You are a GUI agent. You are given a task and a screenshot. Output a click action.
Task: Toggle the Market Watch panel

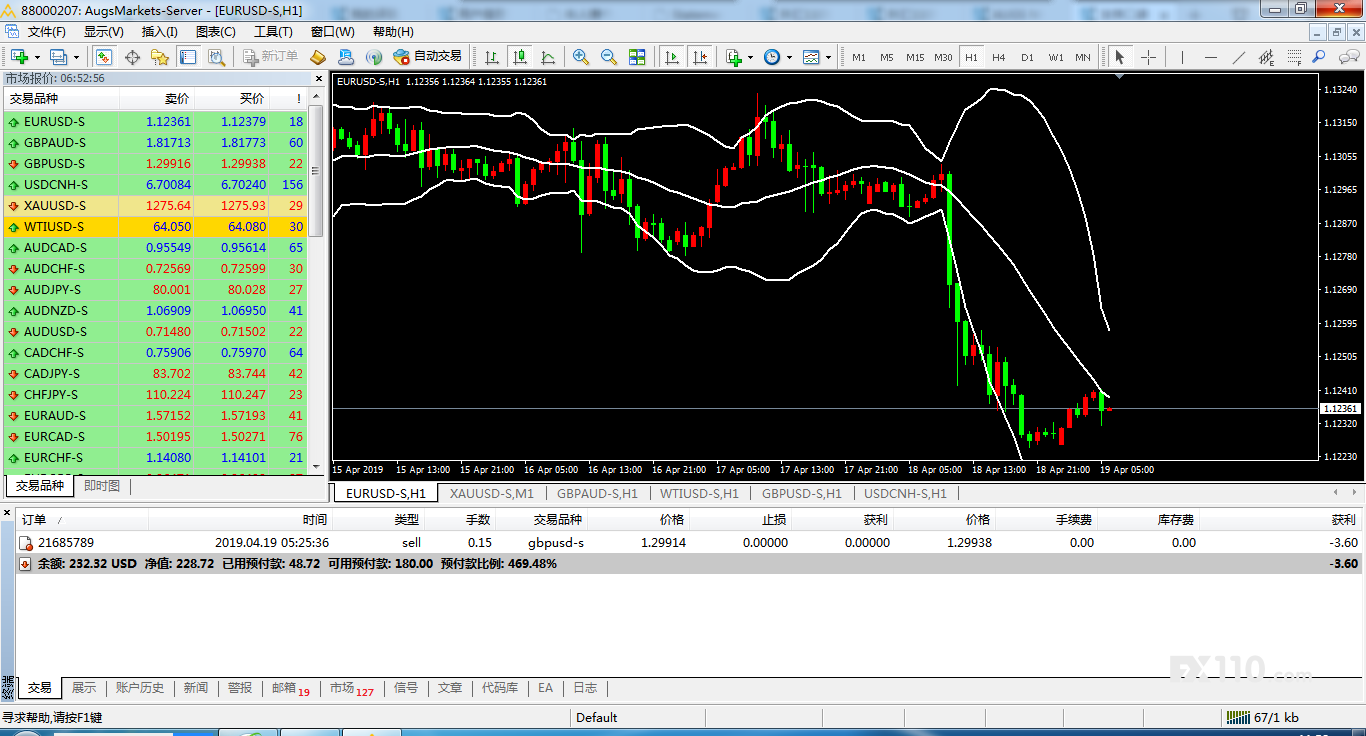coord(103,57)
